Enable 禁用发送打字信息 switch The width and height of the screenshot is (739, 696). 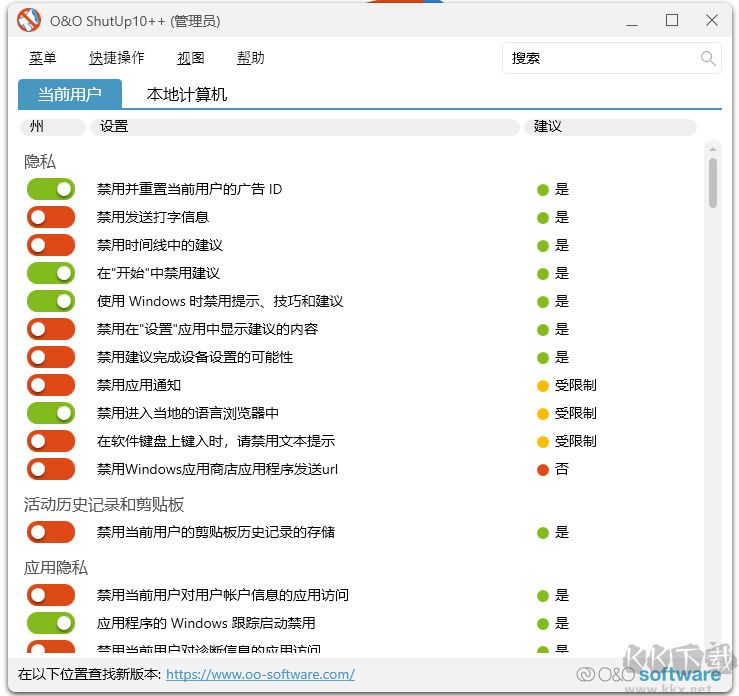click(x=51, y=217)
